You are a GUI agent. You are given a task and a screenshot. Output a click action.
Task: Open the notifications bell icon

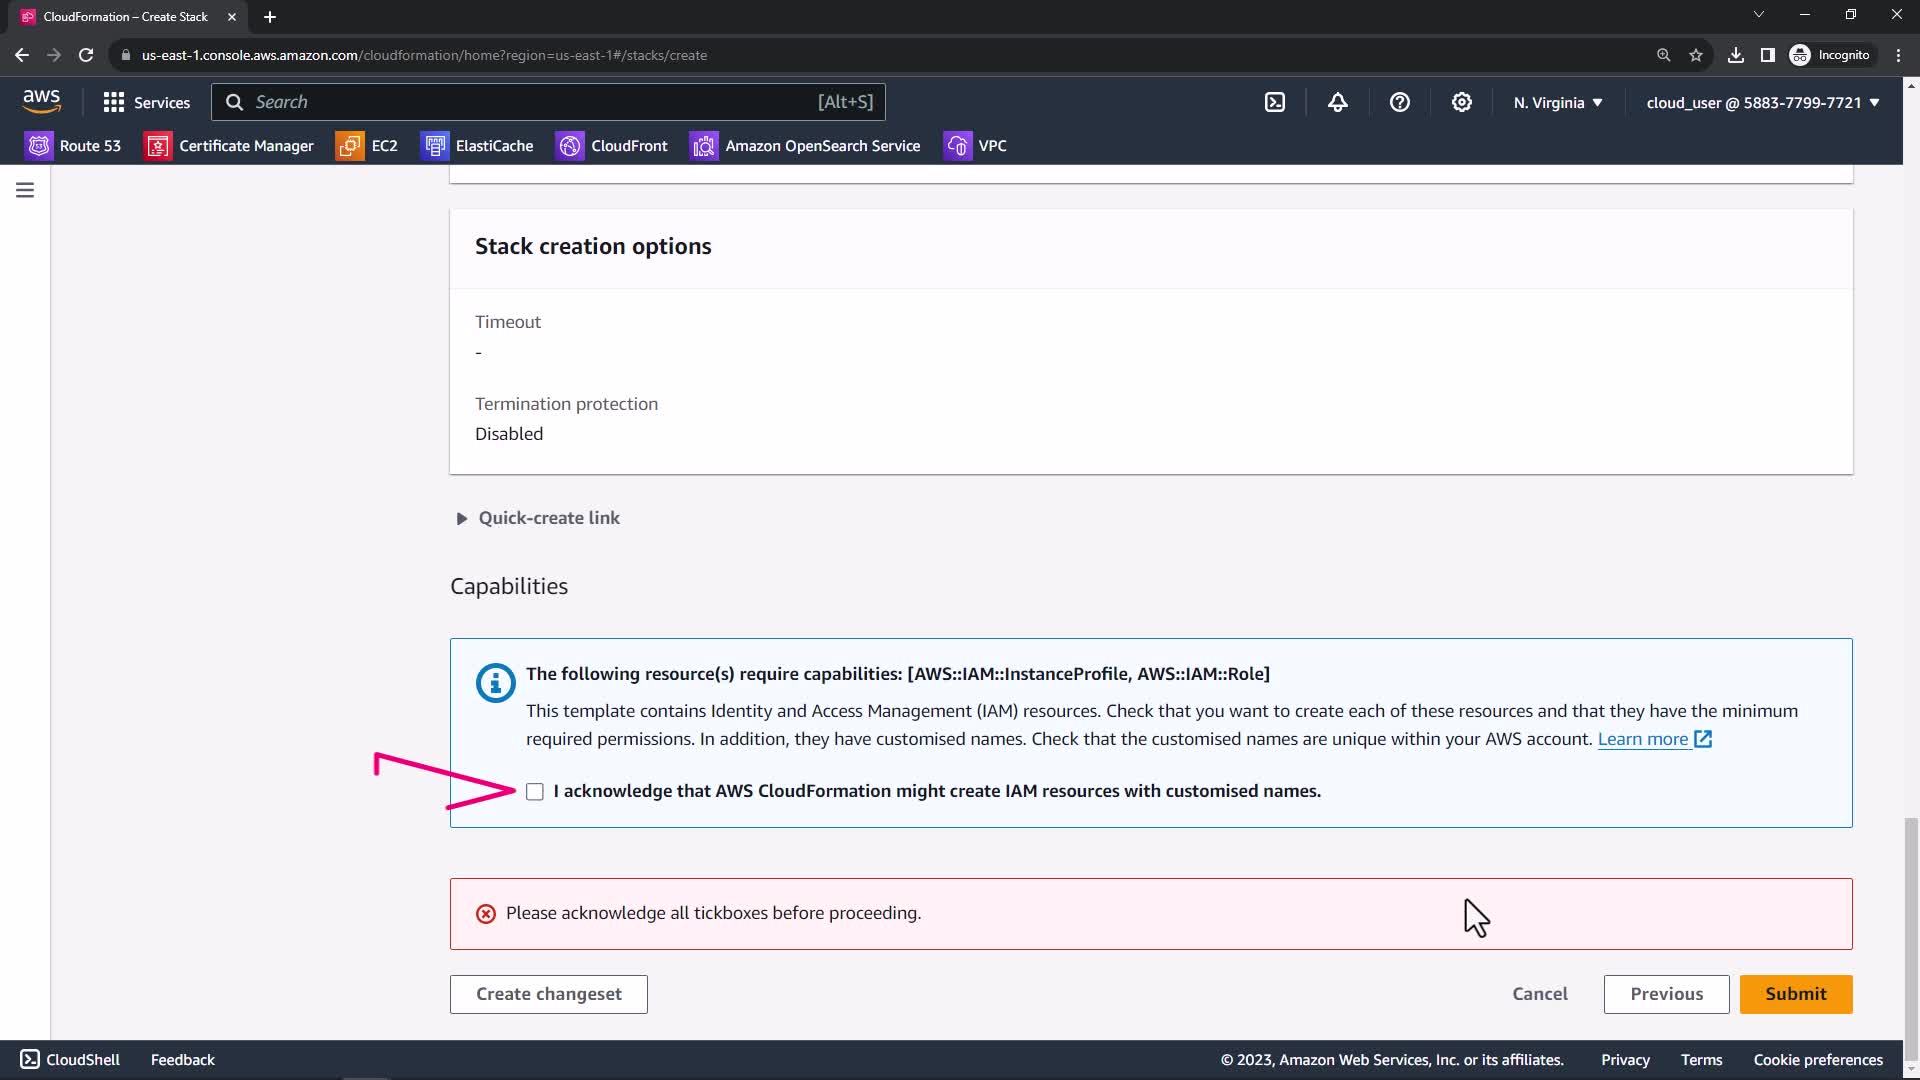pyautogui.click(x=1337, y=102)
